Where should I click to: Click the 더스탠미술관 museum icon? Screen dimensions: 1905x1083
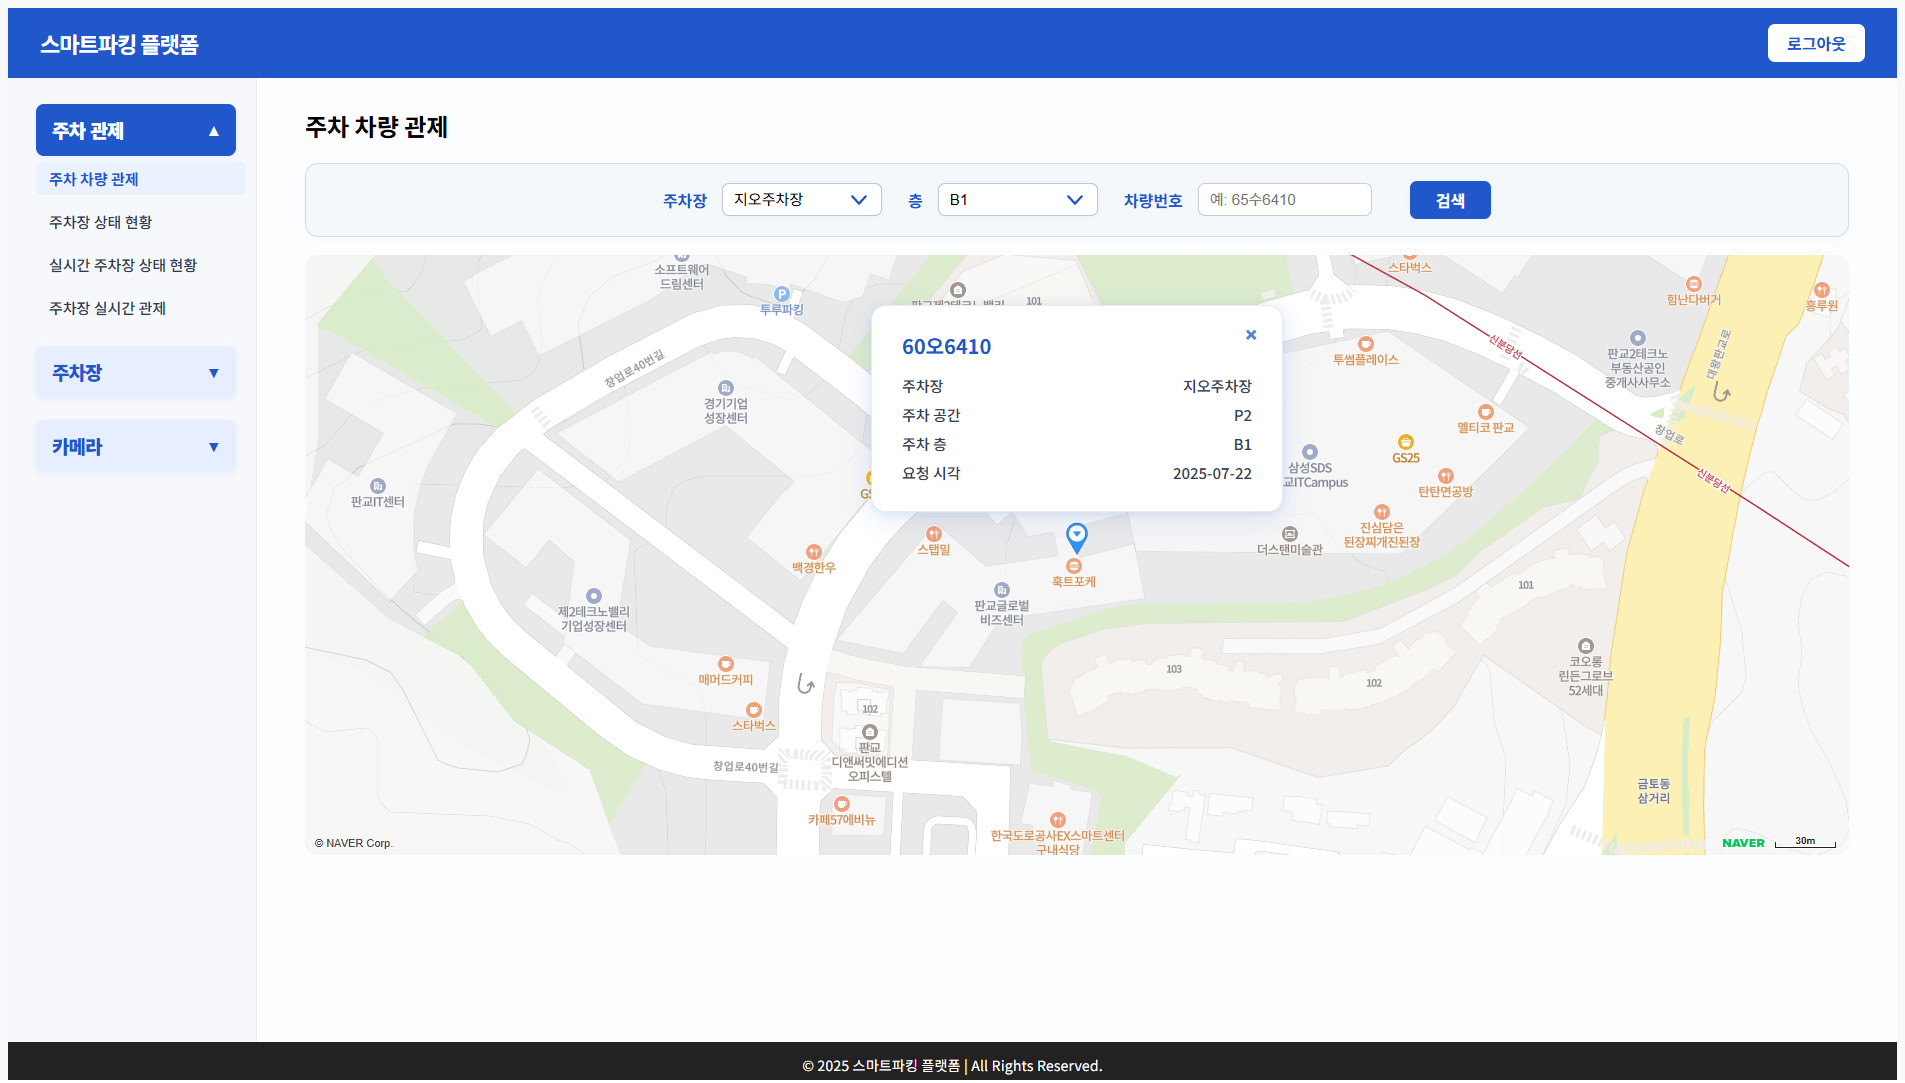pyautogui.click(x=1290, y=534)
